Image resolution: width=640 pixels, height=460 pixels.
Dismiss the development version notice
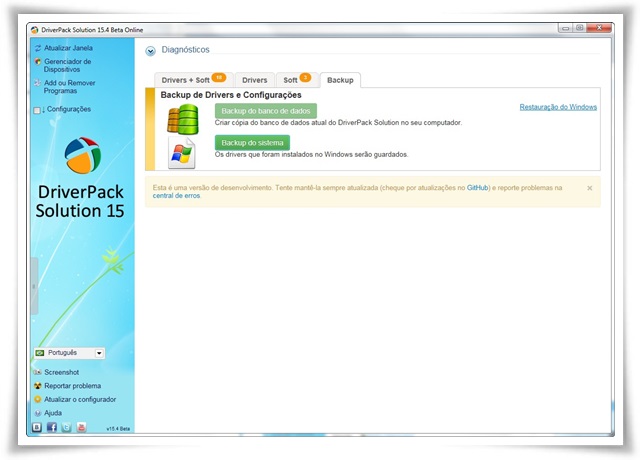tap(589, 188)
